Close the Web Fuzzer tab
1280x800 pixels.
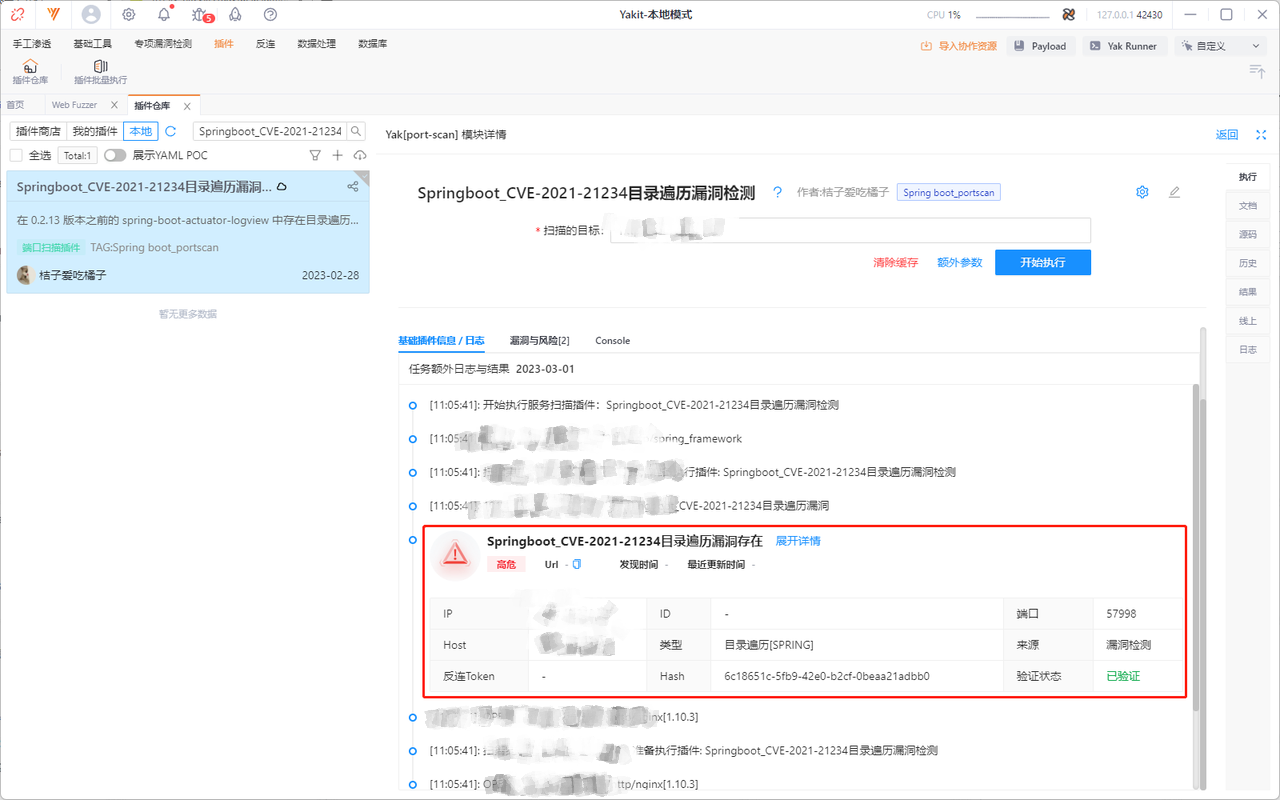click(x=114, y=105)
